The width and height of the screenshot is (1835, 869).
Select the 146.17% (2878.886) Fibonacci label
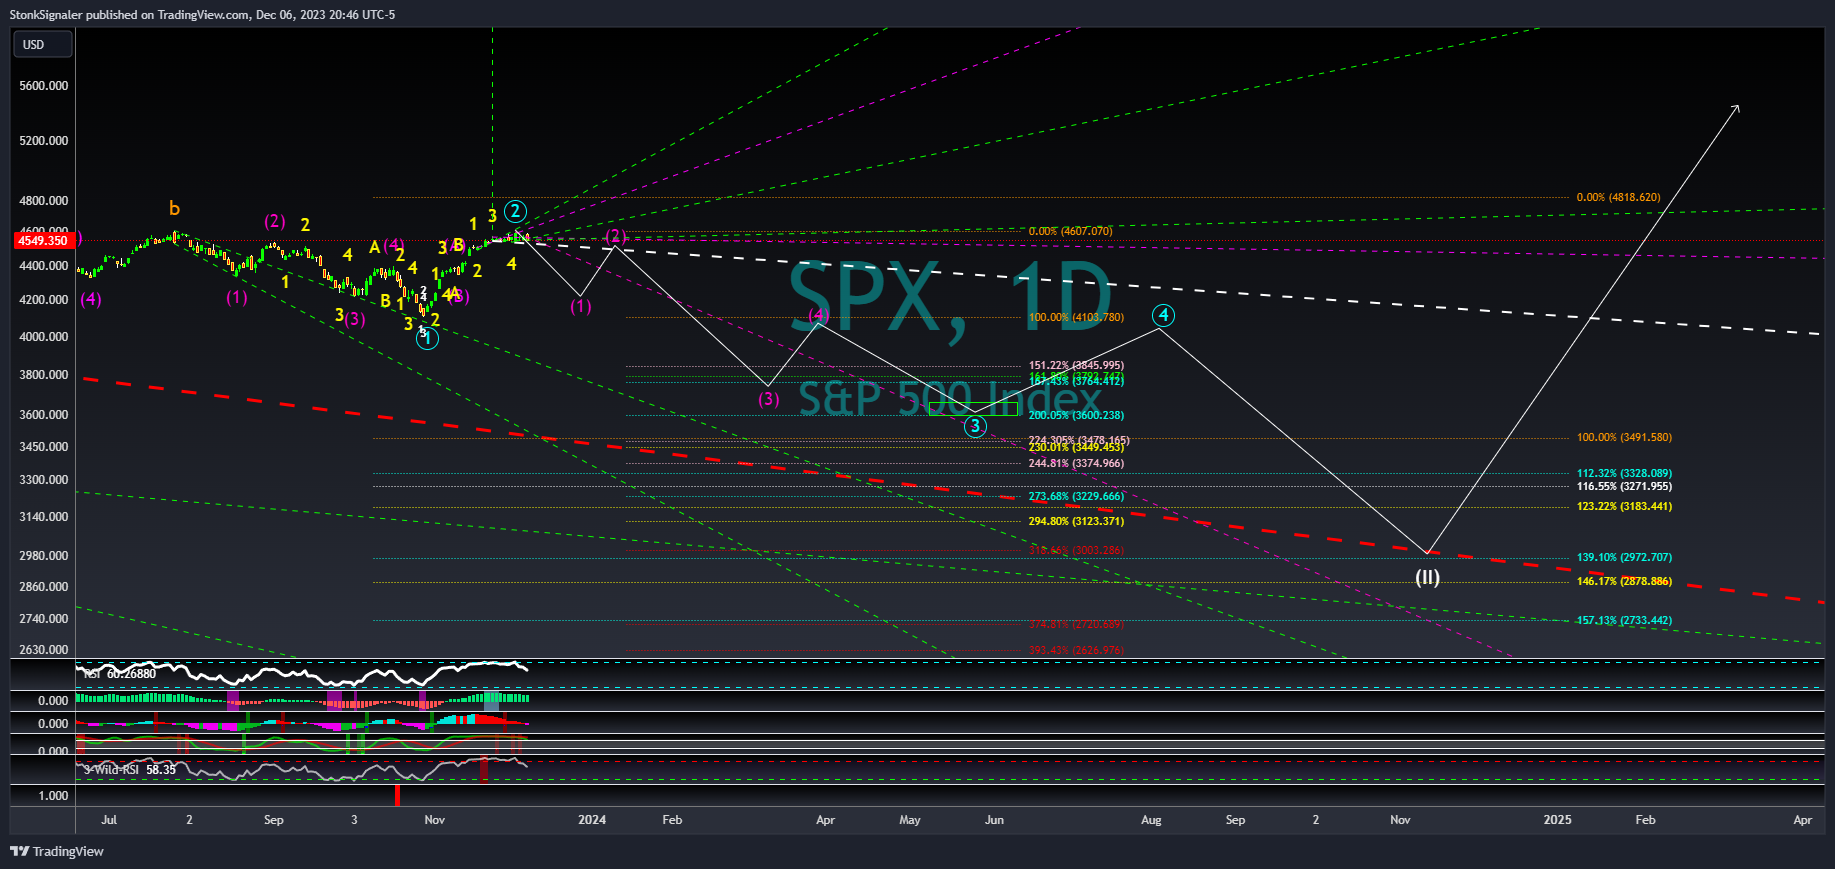[x=1624, y=582]
